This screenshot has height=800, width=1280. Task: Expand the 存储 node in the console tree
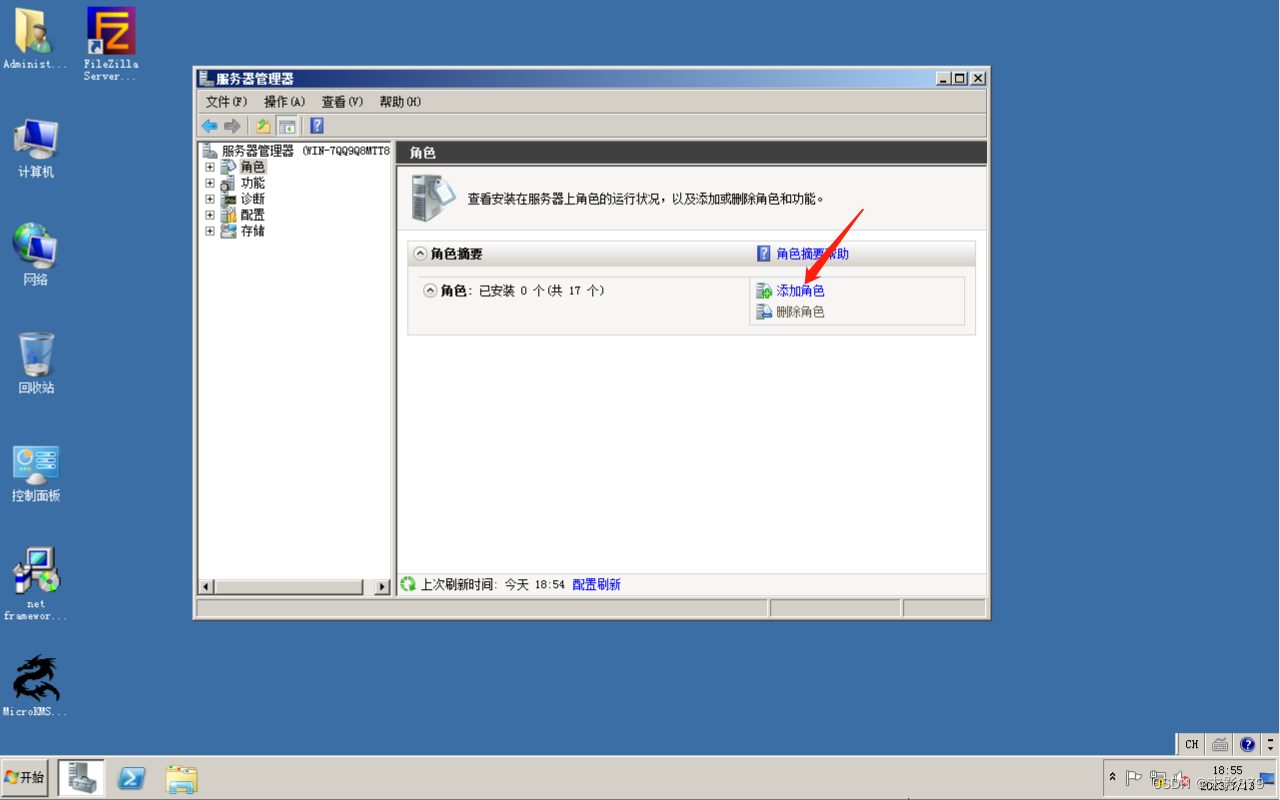(x=209, y=231)
